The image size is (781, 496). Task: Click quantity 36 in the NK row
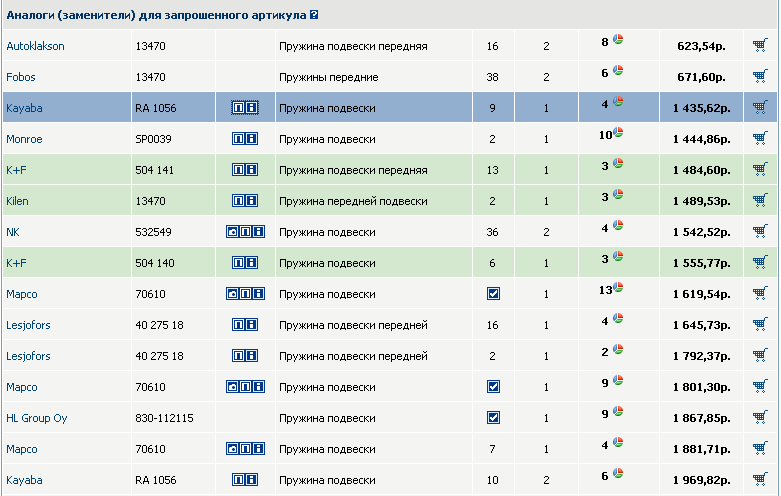[x=492, y=232]
